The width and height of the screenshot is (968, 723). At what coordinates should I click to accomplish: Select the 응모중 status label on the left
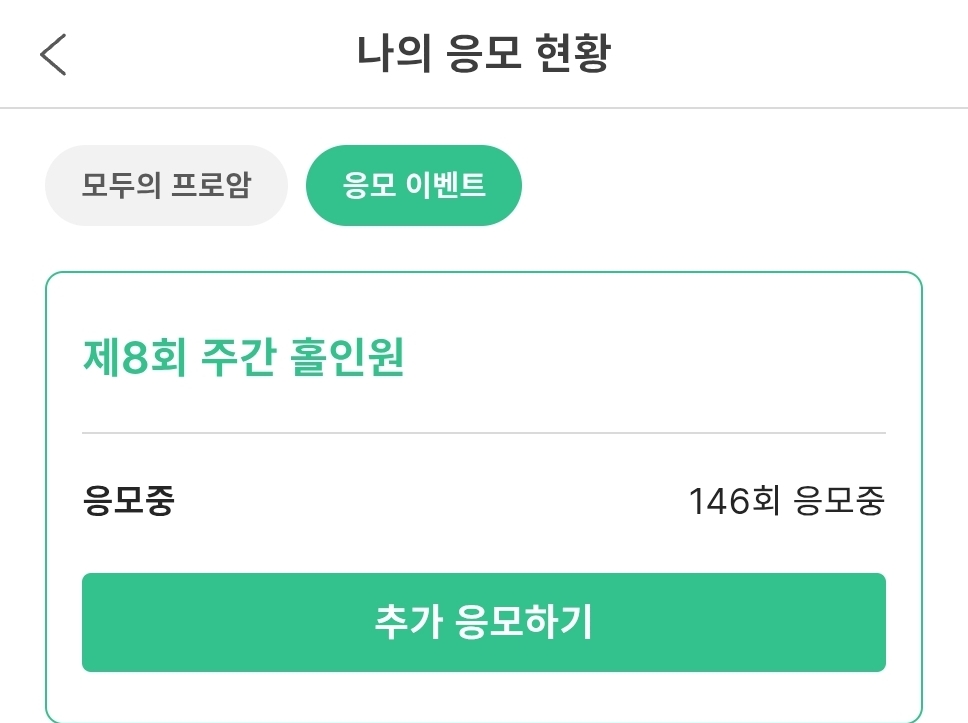pos(129,500)
